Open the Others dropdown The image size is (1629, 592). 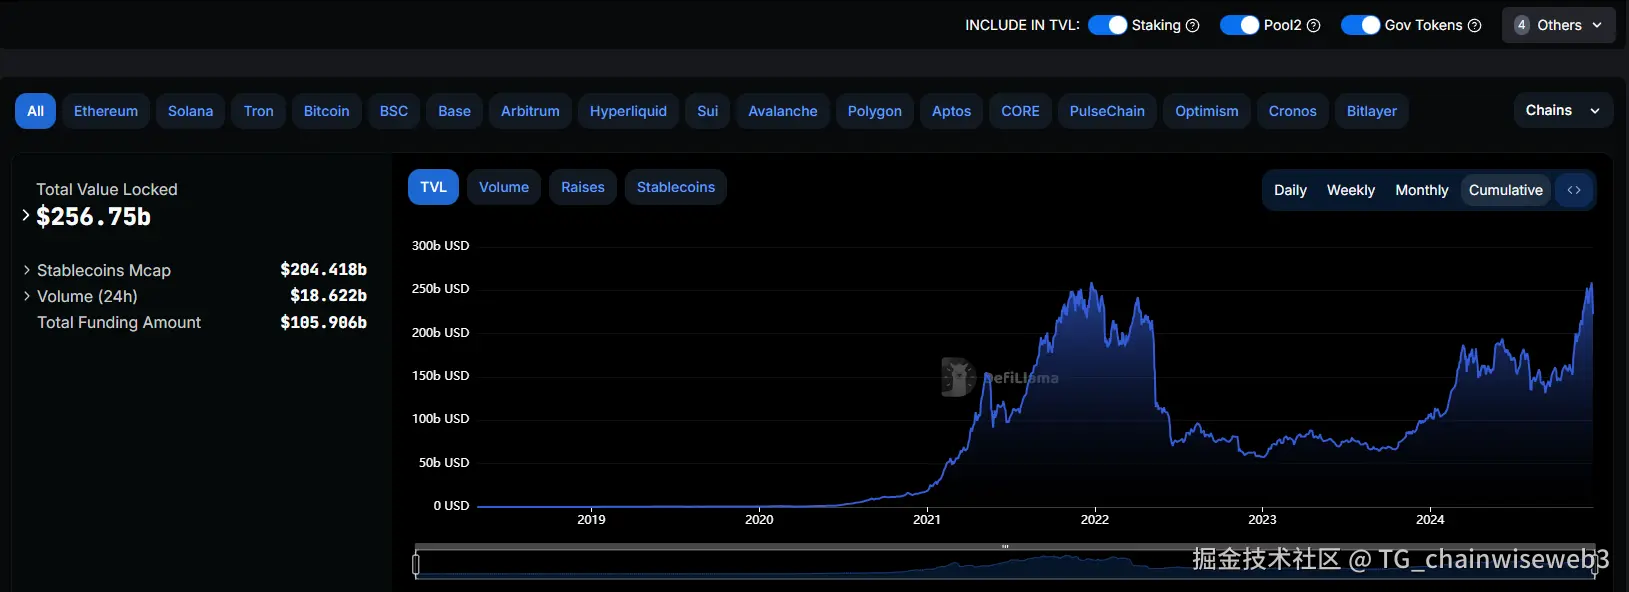pos(1558,25)
